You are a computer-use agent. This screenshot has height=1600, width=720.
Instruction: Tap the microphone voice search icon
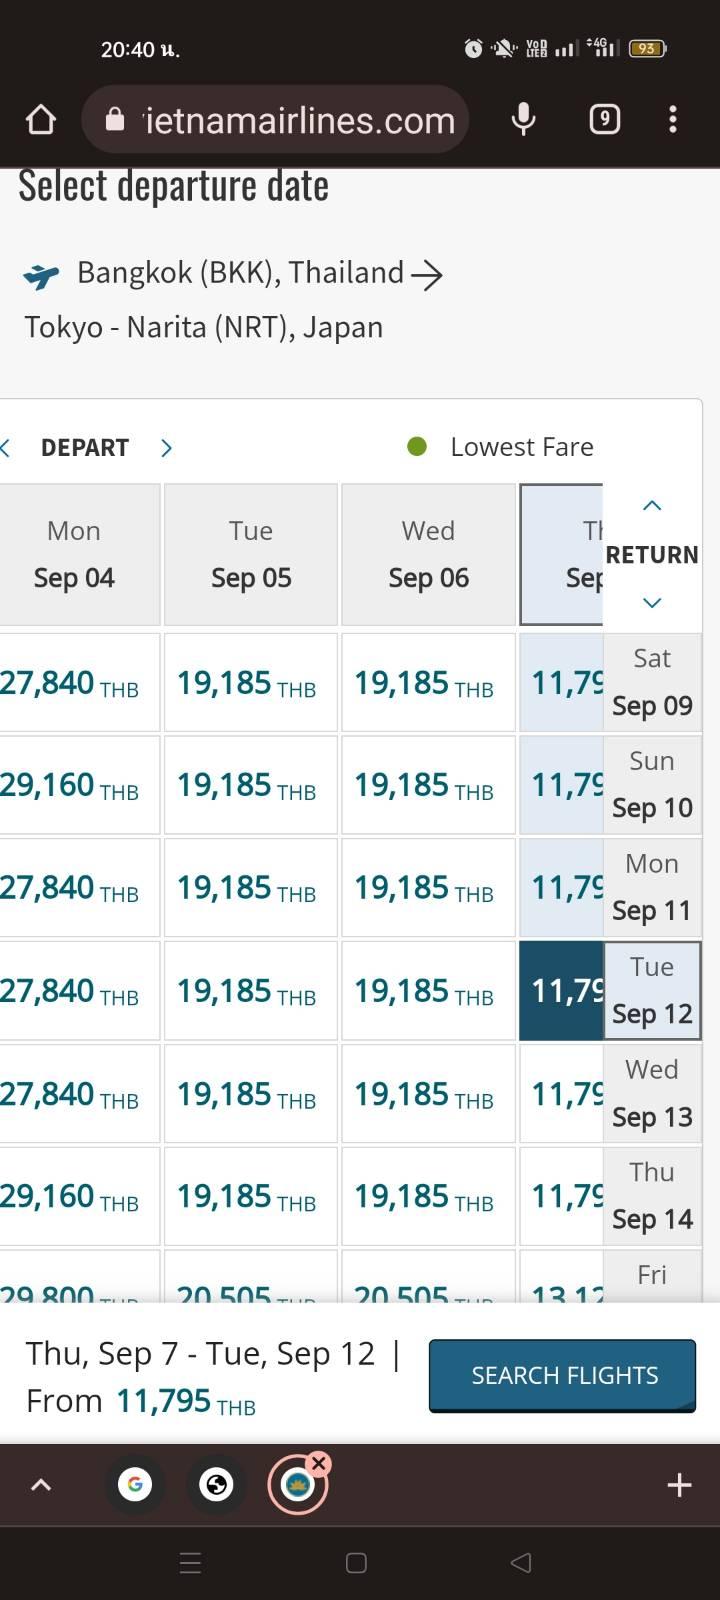pos(523,120)
